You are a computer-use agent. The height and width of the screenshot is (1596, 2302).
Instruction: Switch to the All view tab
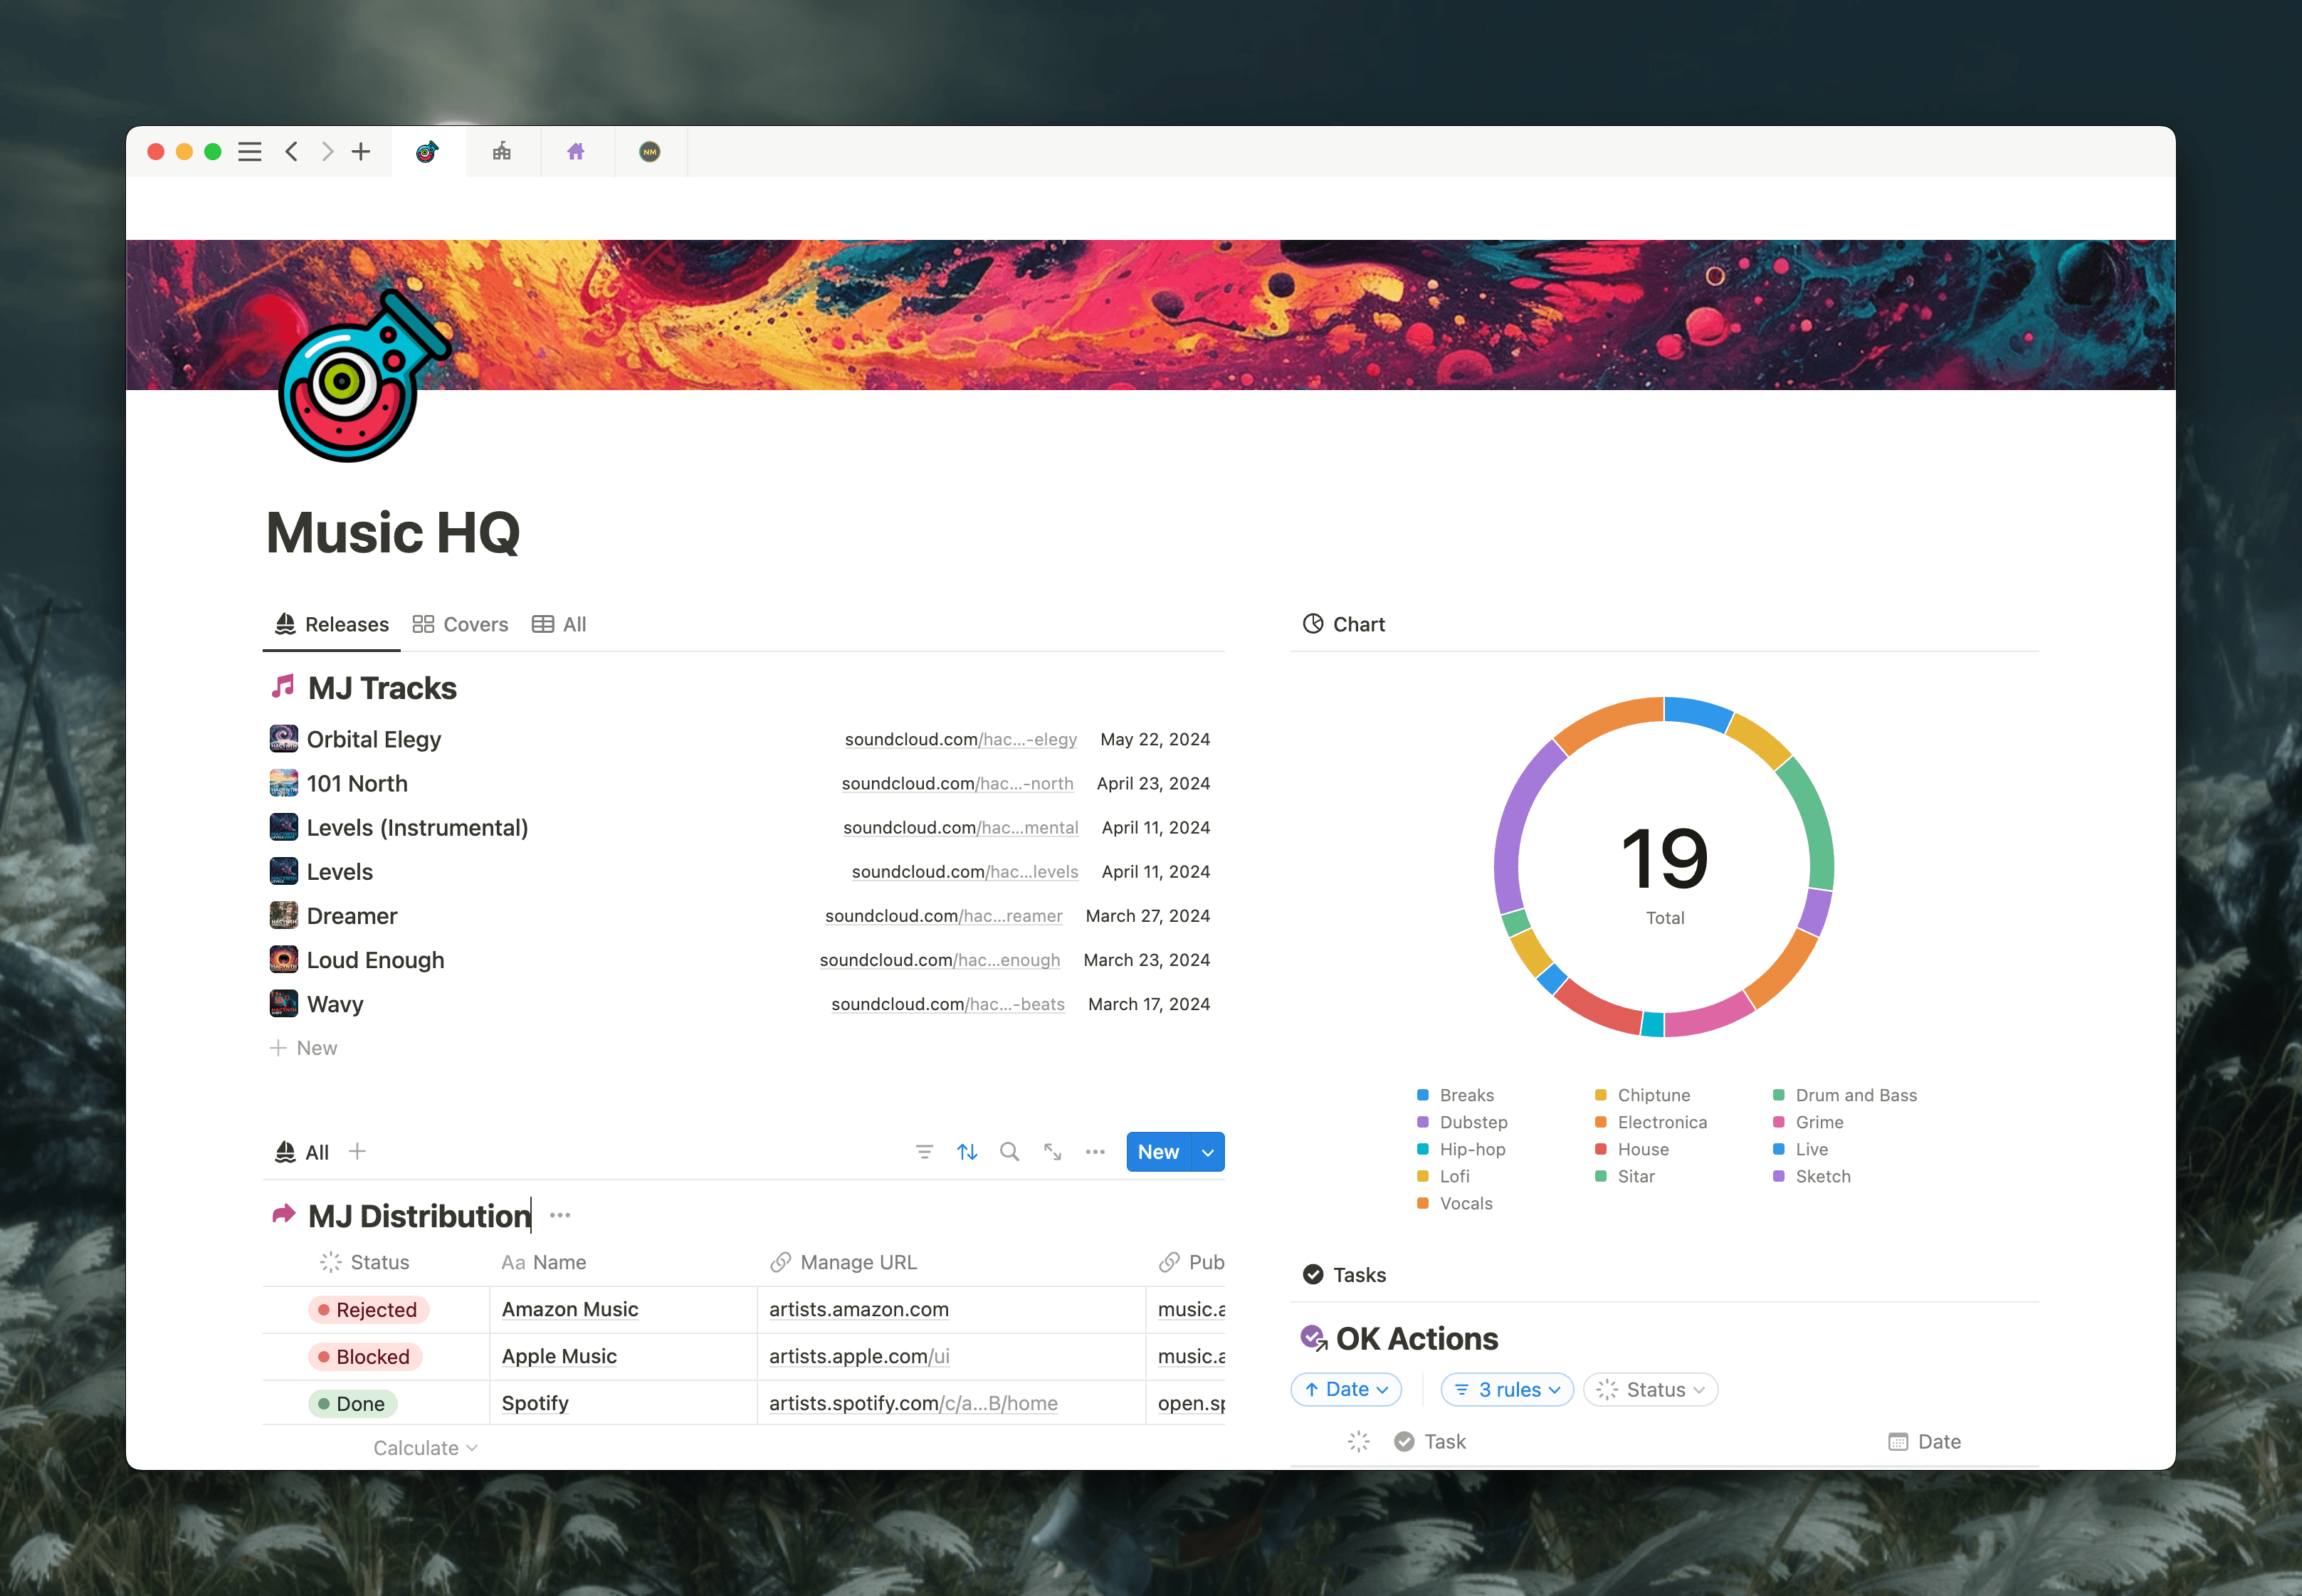(x=559, y=624)
